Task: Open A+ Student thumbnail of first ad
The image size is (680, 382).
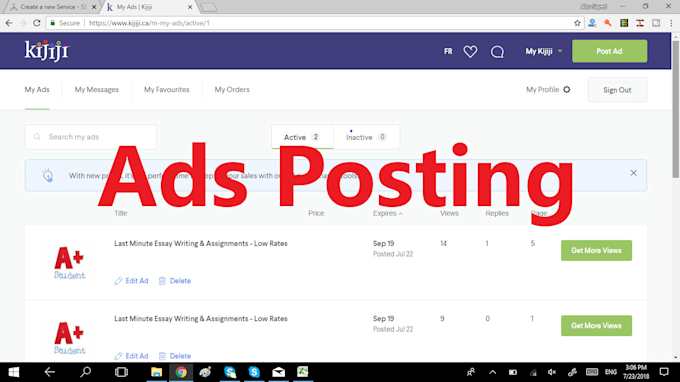Action: click(x=69, y=263)
